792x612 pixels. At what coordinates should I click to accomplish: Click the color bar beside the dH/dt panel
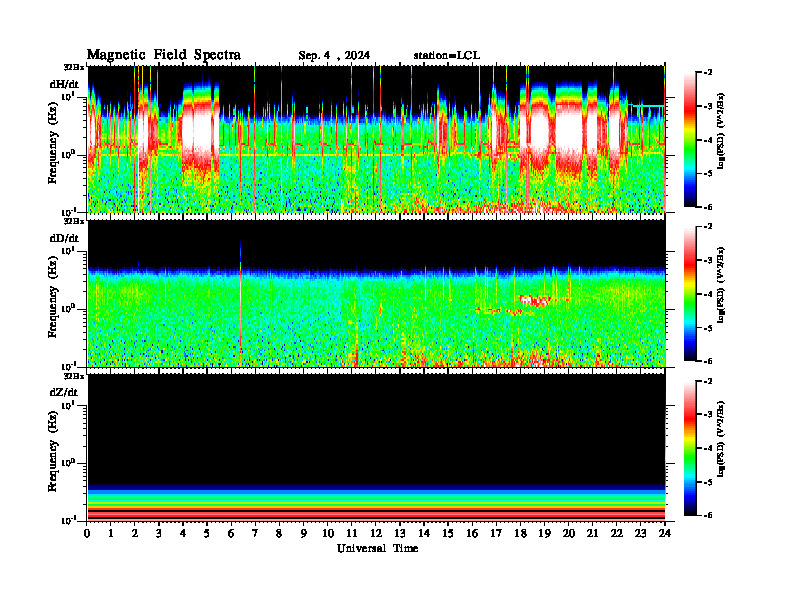tap(690, 139)
